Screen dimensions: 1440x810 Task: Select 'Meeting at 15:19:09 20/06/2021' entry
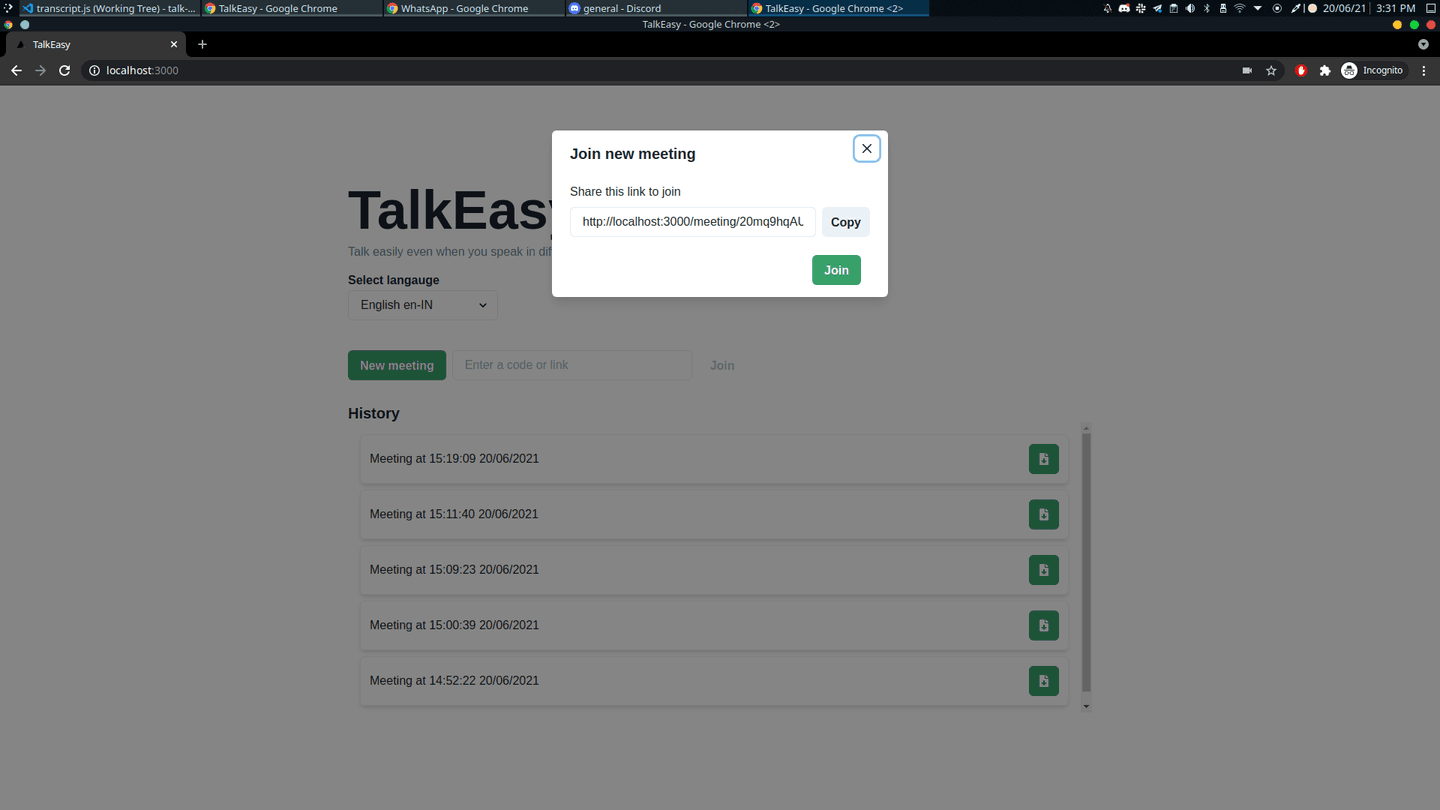click(x=714, y=459)
